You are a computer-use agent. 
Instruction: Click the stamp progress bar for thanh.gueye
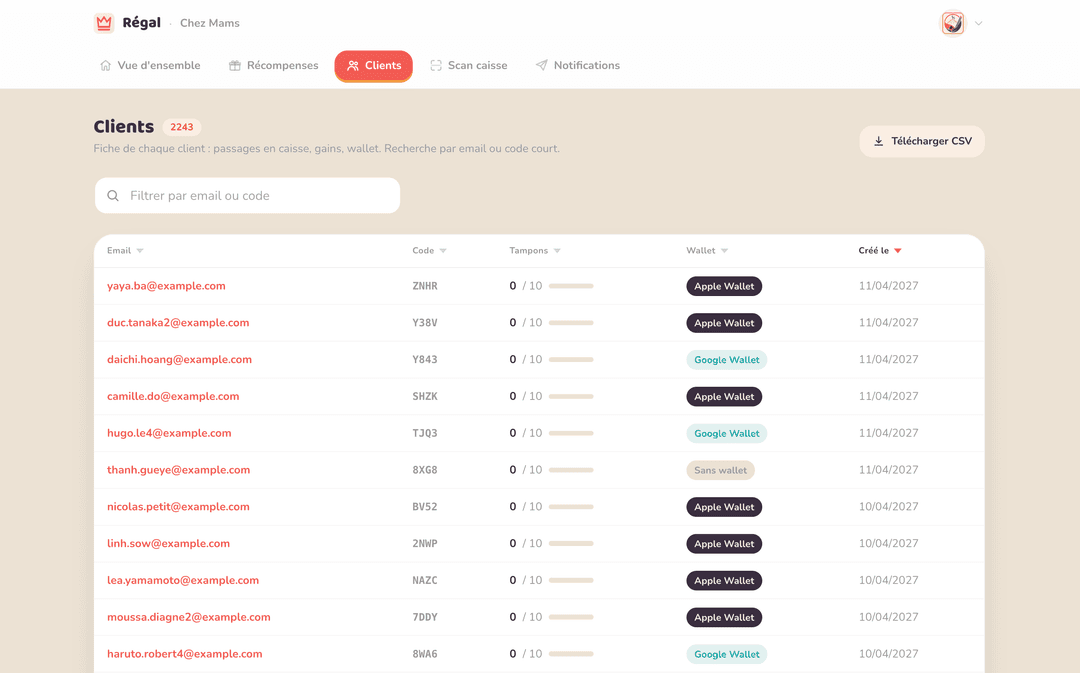(x=571, y=470)
